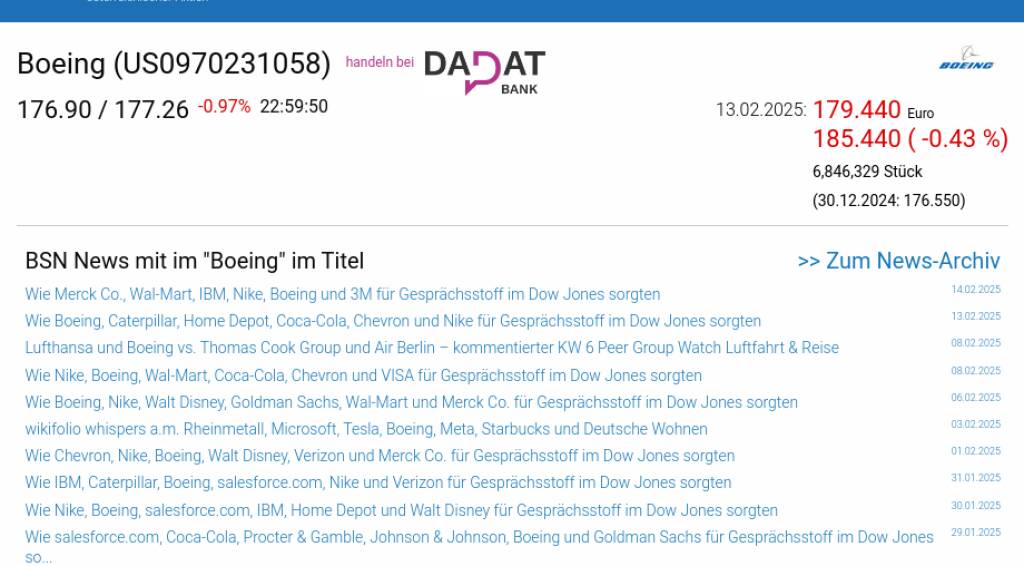This screenshot has height=566, width=1024.
Task: Click the 176.90 / 177.26 bid-ask quote
Action: (103, 109)
